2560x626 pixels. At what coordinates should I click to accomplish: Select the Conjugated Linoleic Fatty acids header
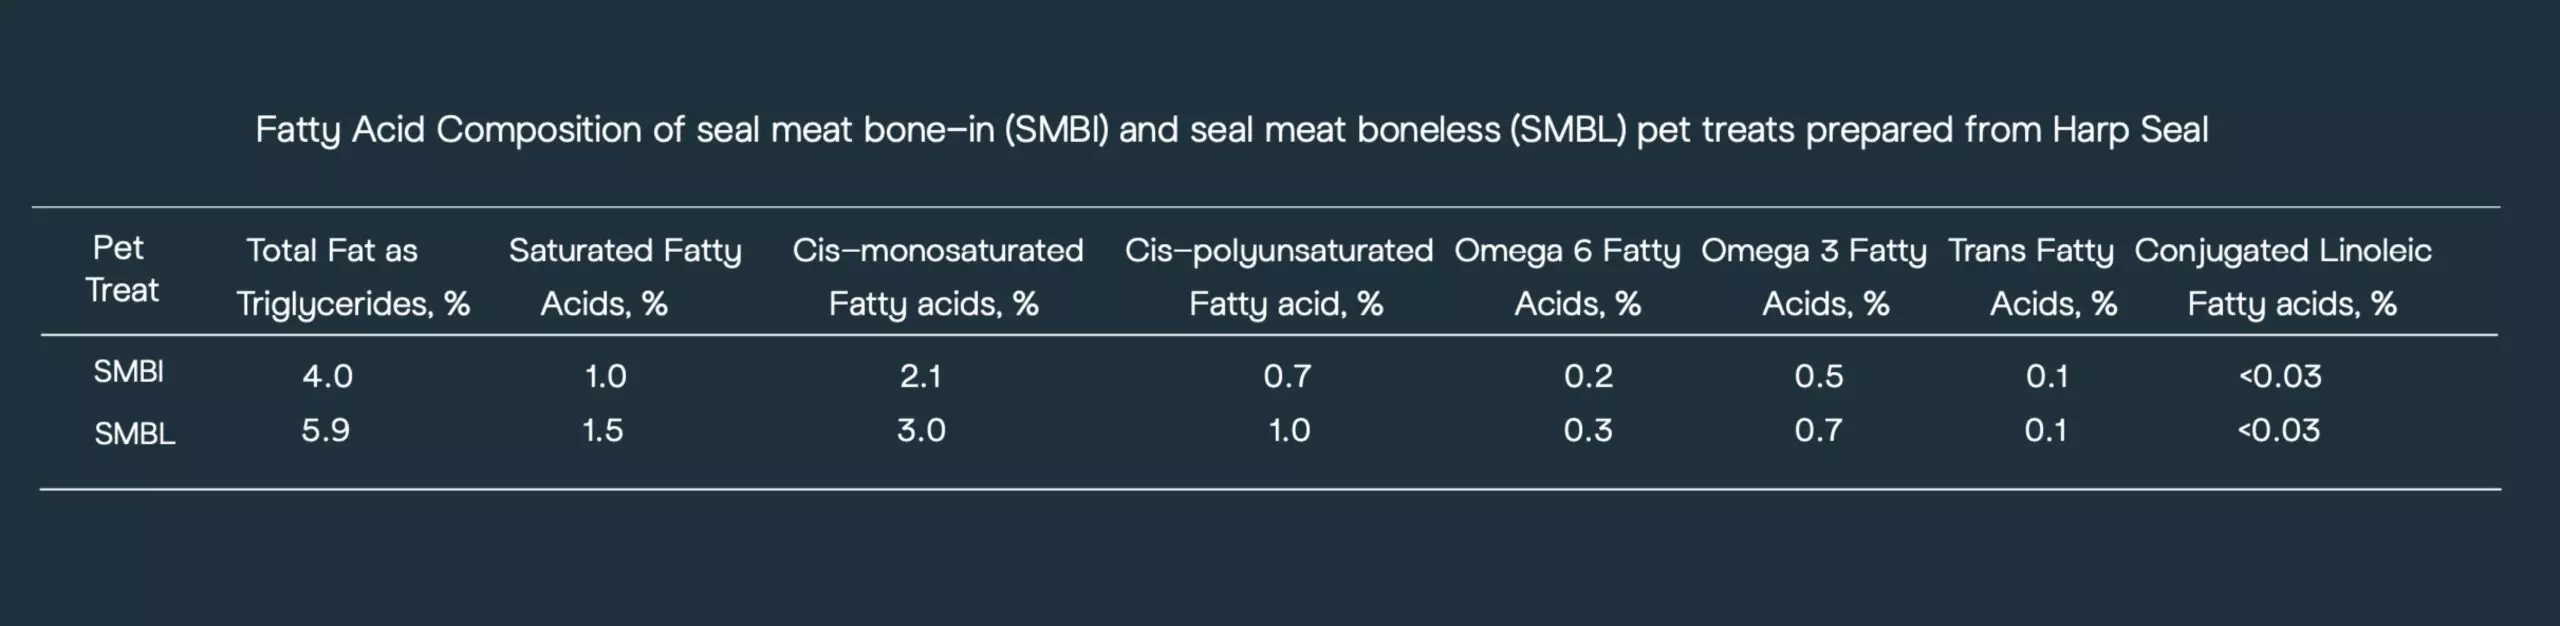click(x=2283, y=277)
